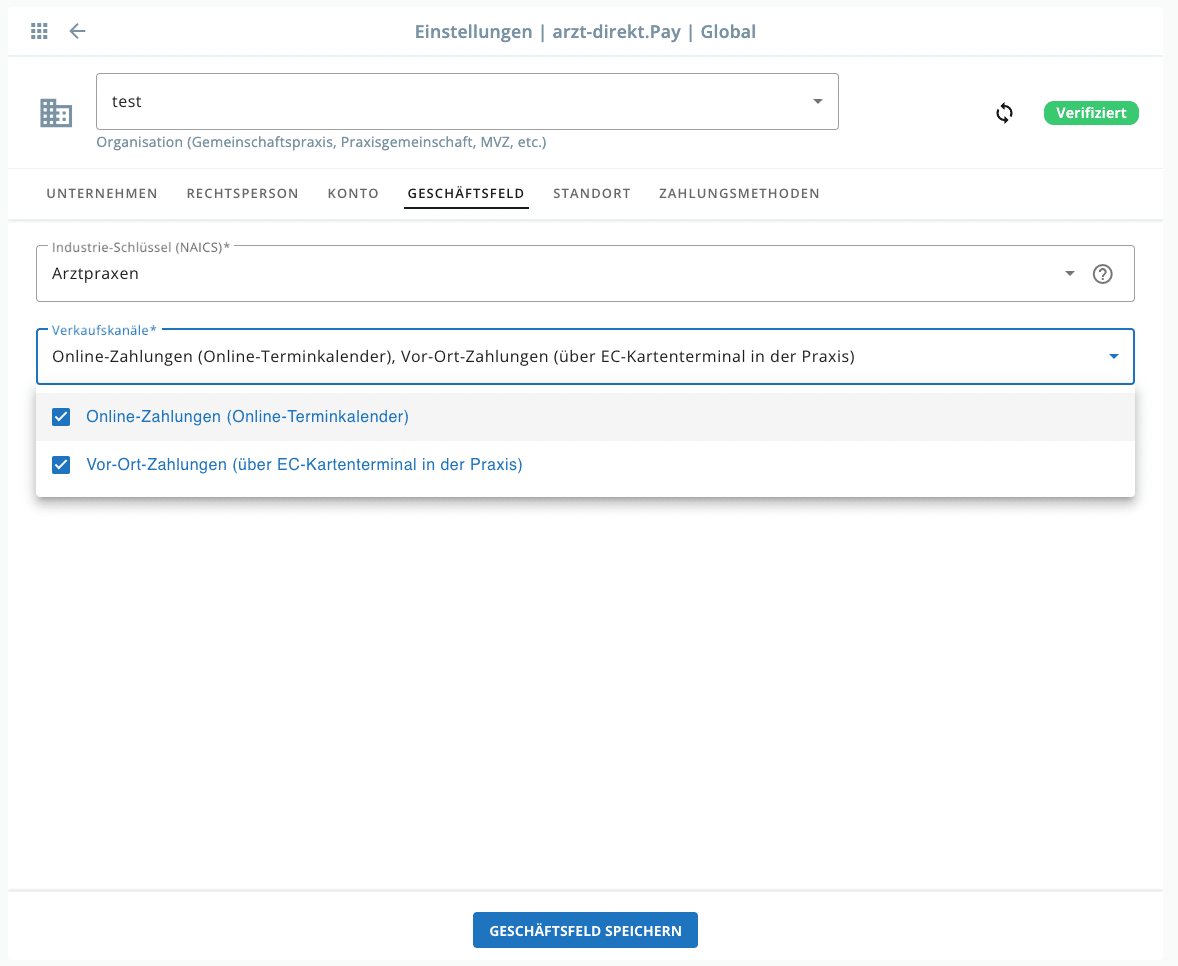1178x966 pixels.
Task: Expand the organisation selector dropdown arrow
Action: (817, 102)
